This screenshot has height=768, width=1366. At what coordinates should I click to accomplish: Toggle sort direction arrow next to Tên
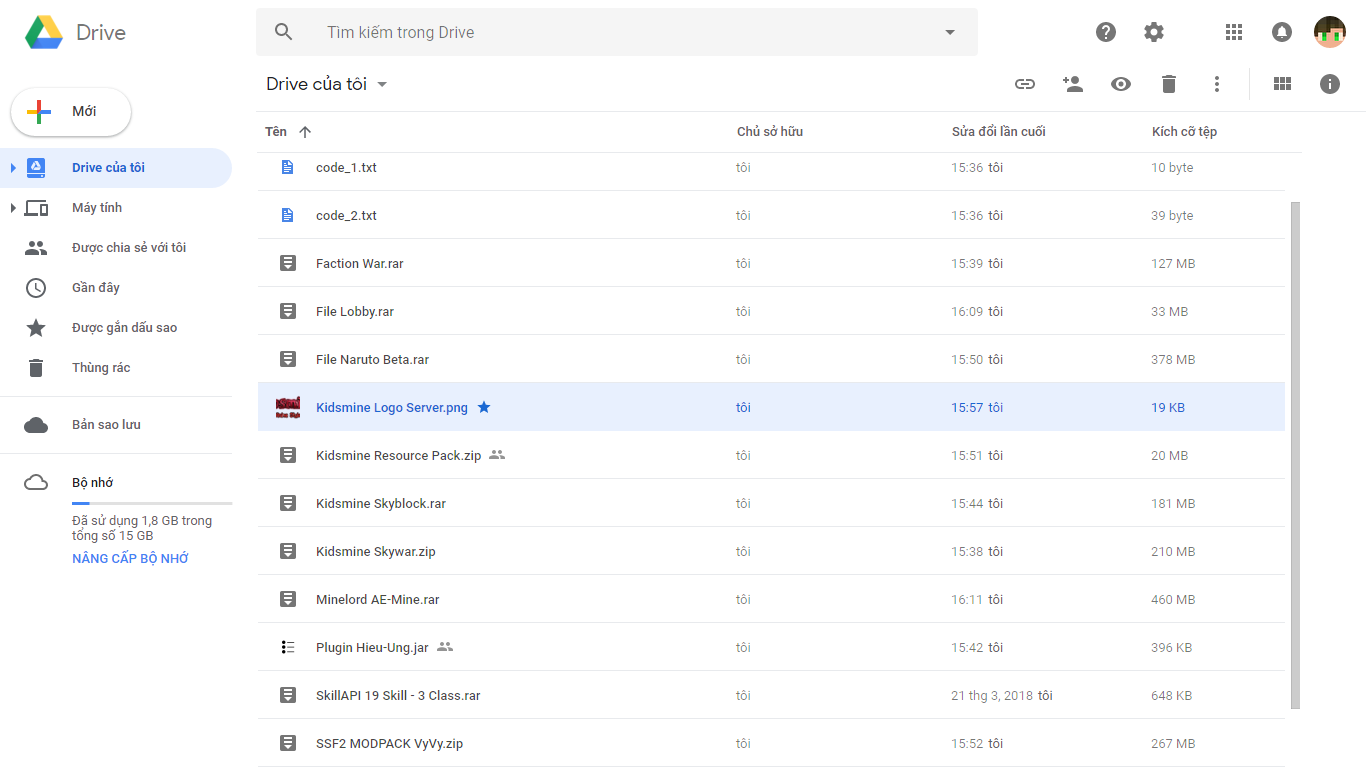pos(305,132)
